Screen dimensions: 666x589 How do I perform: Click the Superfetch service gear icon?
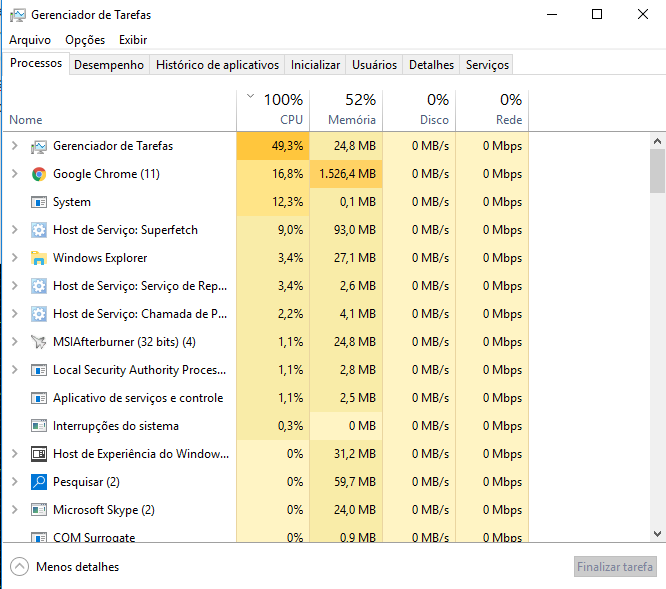point(39,230)
